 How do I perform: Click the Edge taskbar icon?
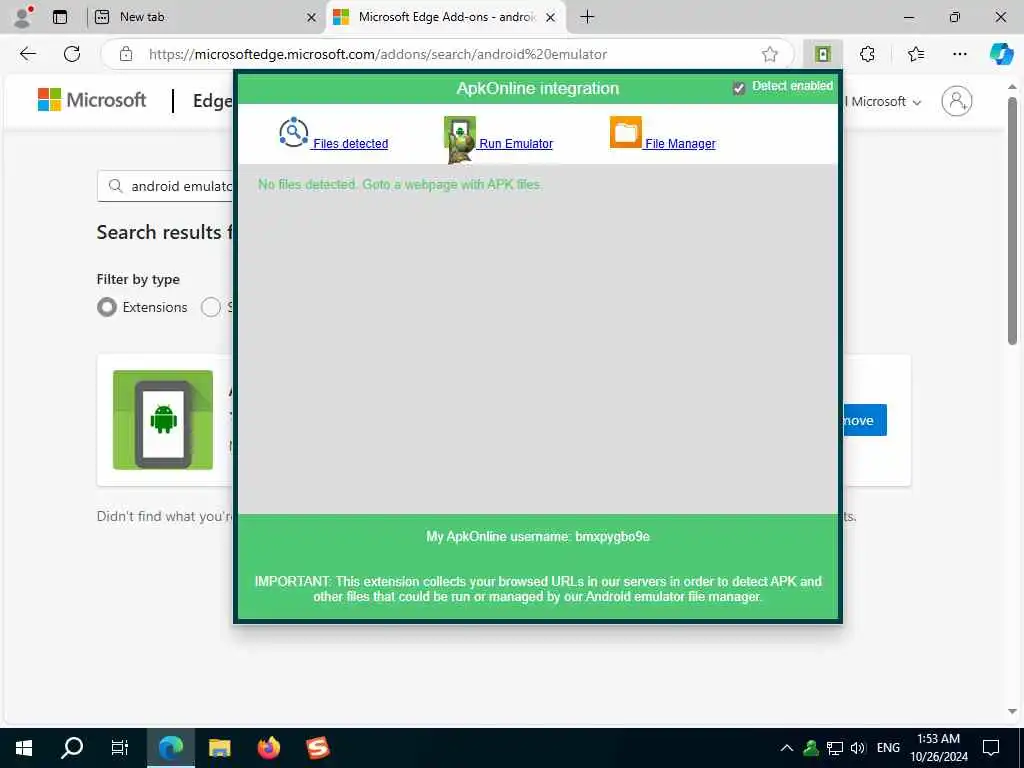pyautogui.click(x=171, y=748)
